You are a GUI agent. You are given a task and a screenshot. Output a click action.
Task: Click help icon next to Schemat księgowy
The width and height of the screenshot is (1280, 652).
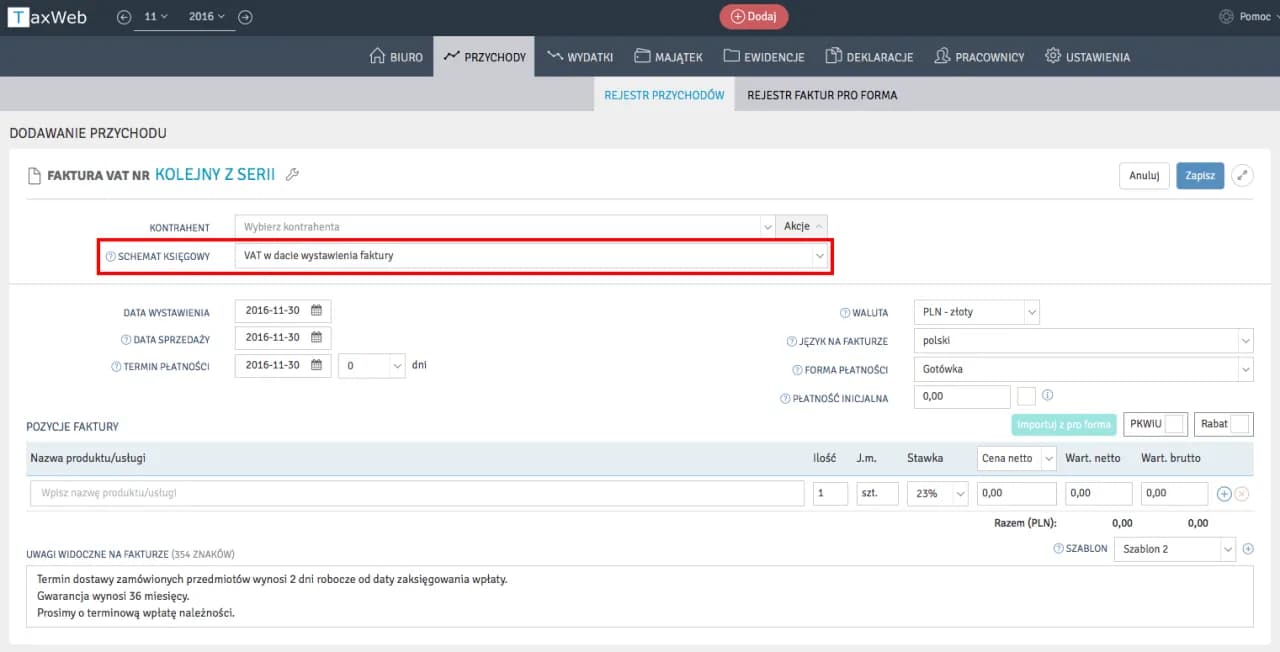tap(111, 257)
